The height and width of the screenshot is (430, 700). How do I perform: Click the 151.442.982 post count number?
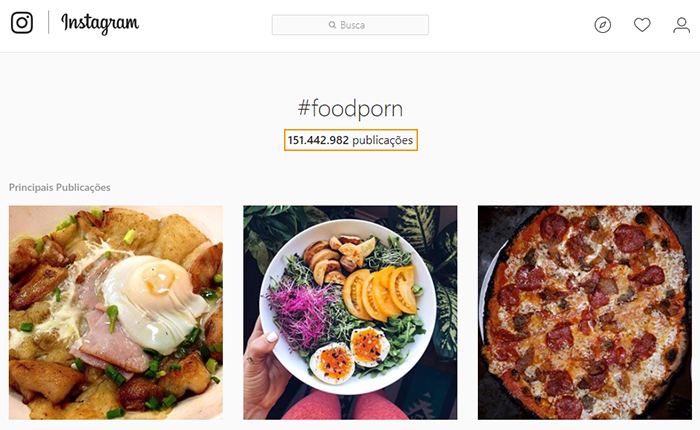(x=318, y=141)
